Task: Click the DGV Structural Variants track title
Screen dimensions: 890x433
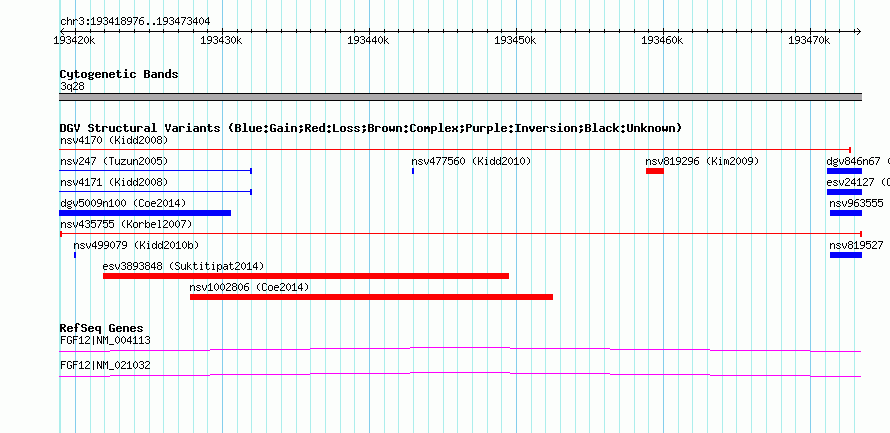Action: tap(371, 128)
